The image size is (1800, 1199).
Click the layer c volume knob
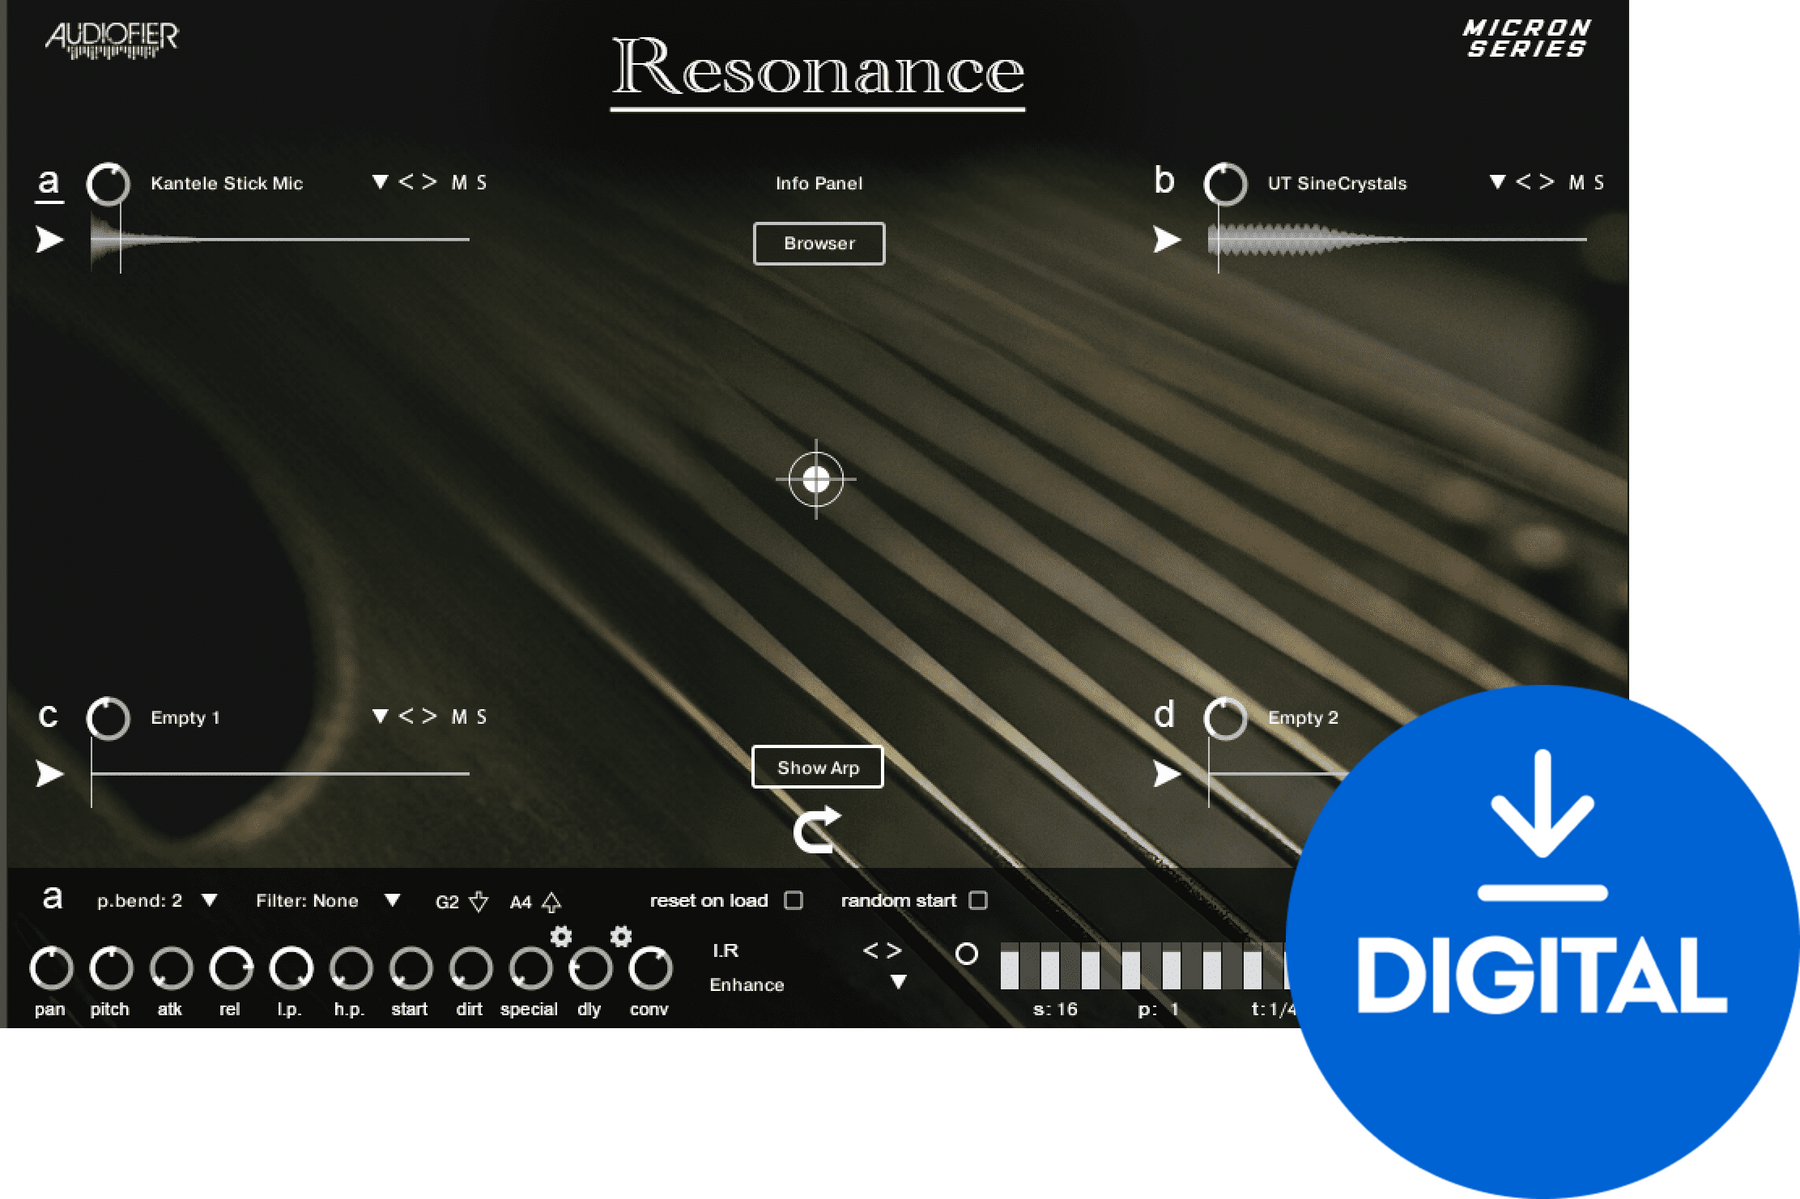point(108,718)
